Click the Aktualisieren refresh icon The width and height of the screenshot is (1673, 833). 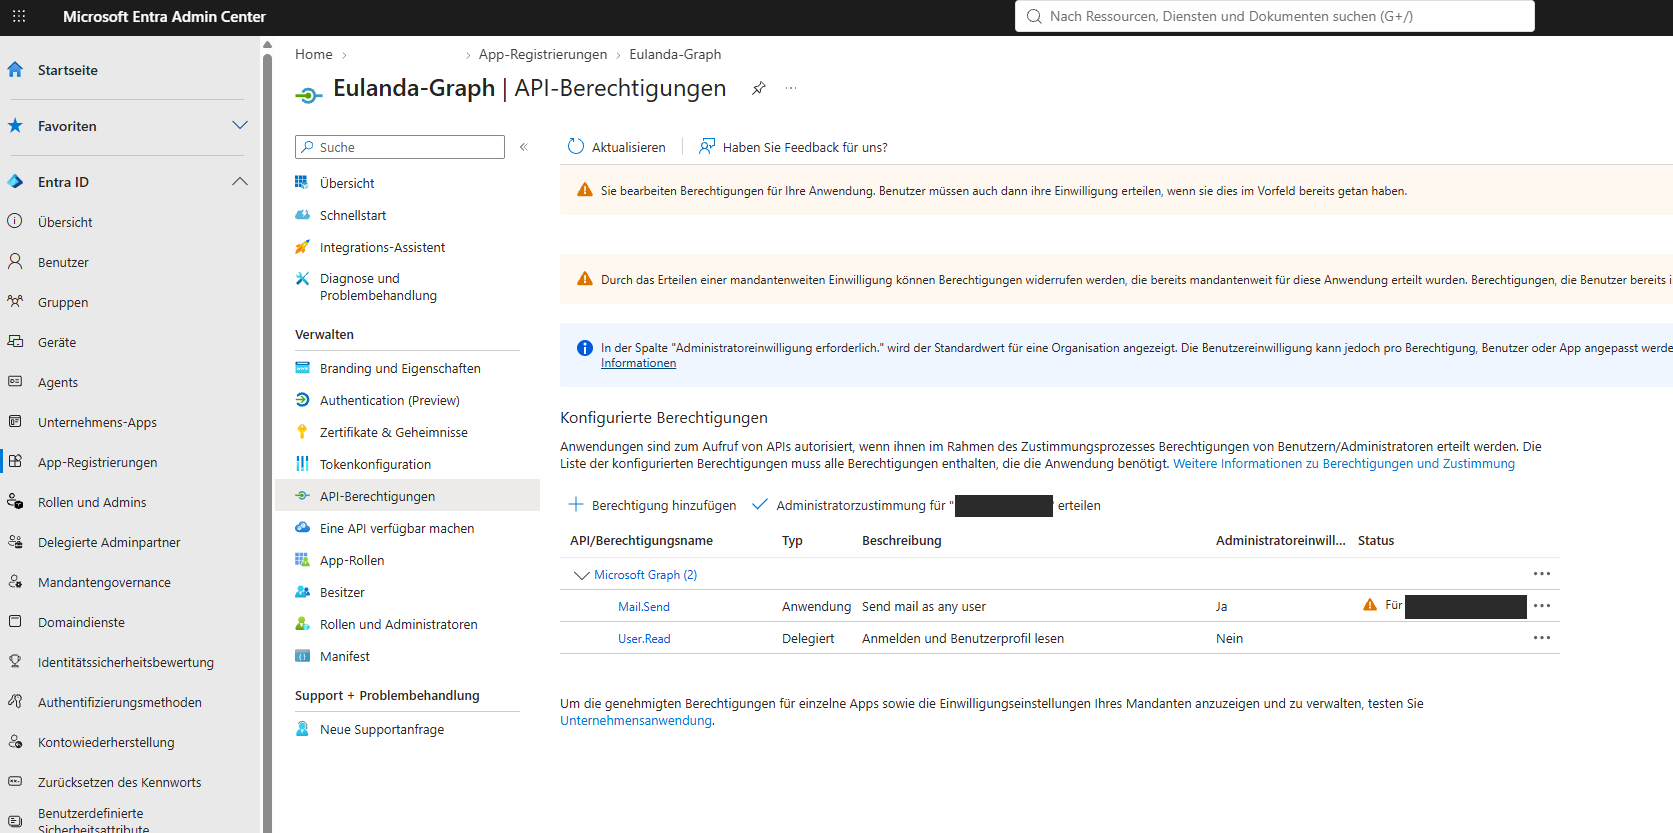(576, 147)
